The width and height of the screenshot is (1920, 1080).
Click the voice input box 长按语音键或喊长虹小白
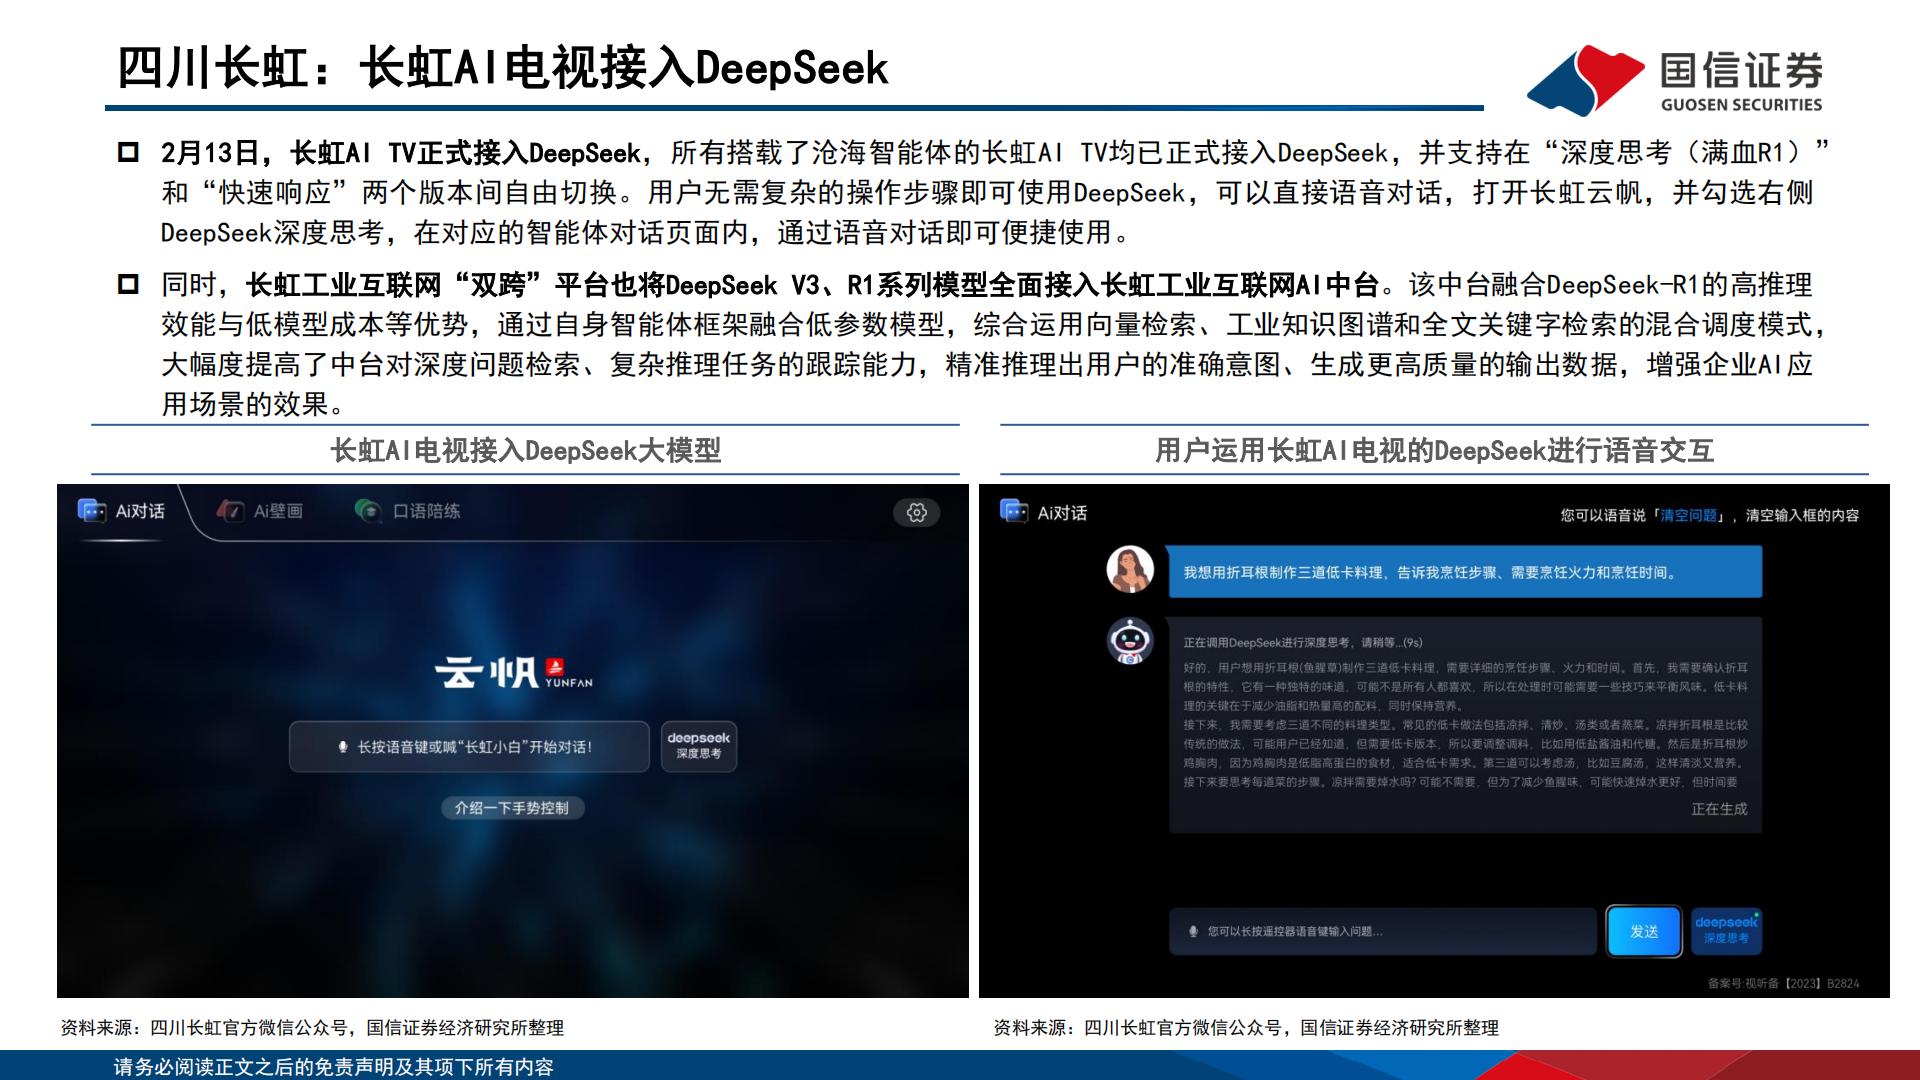tap(469, 747)
